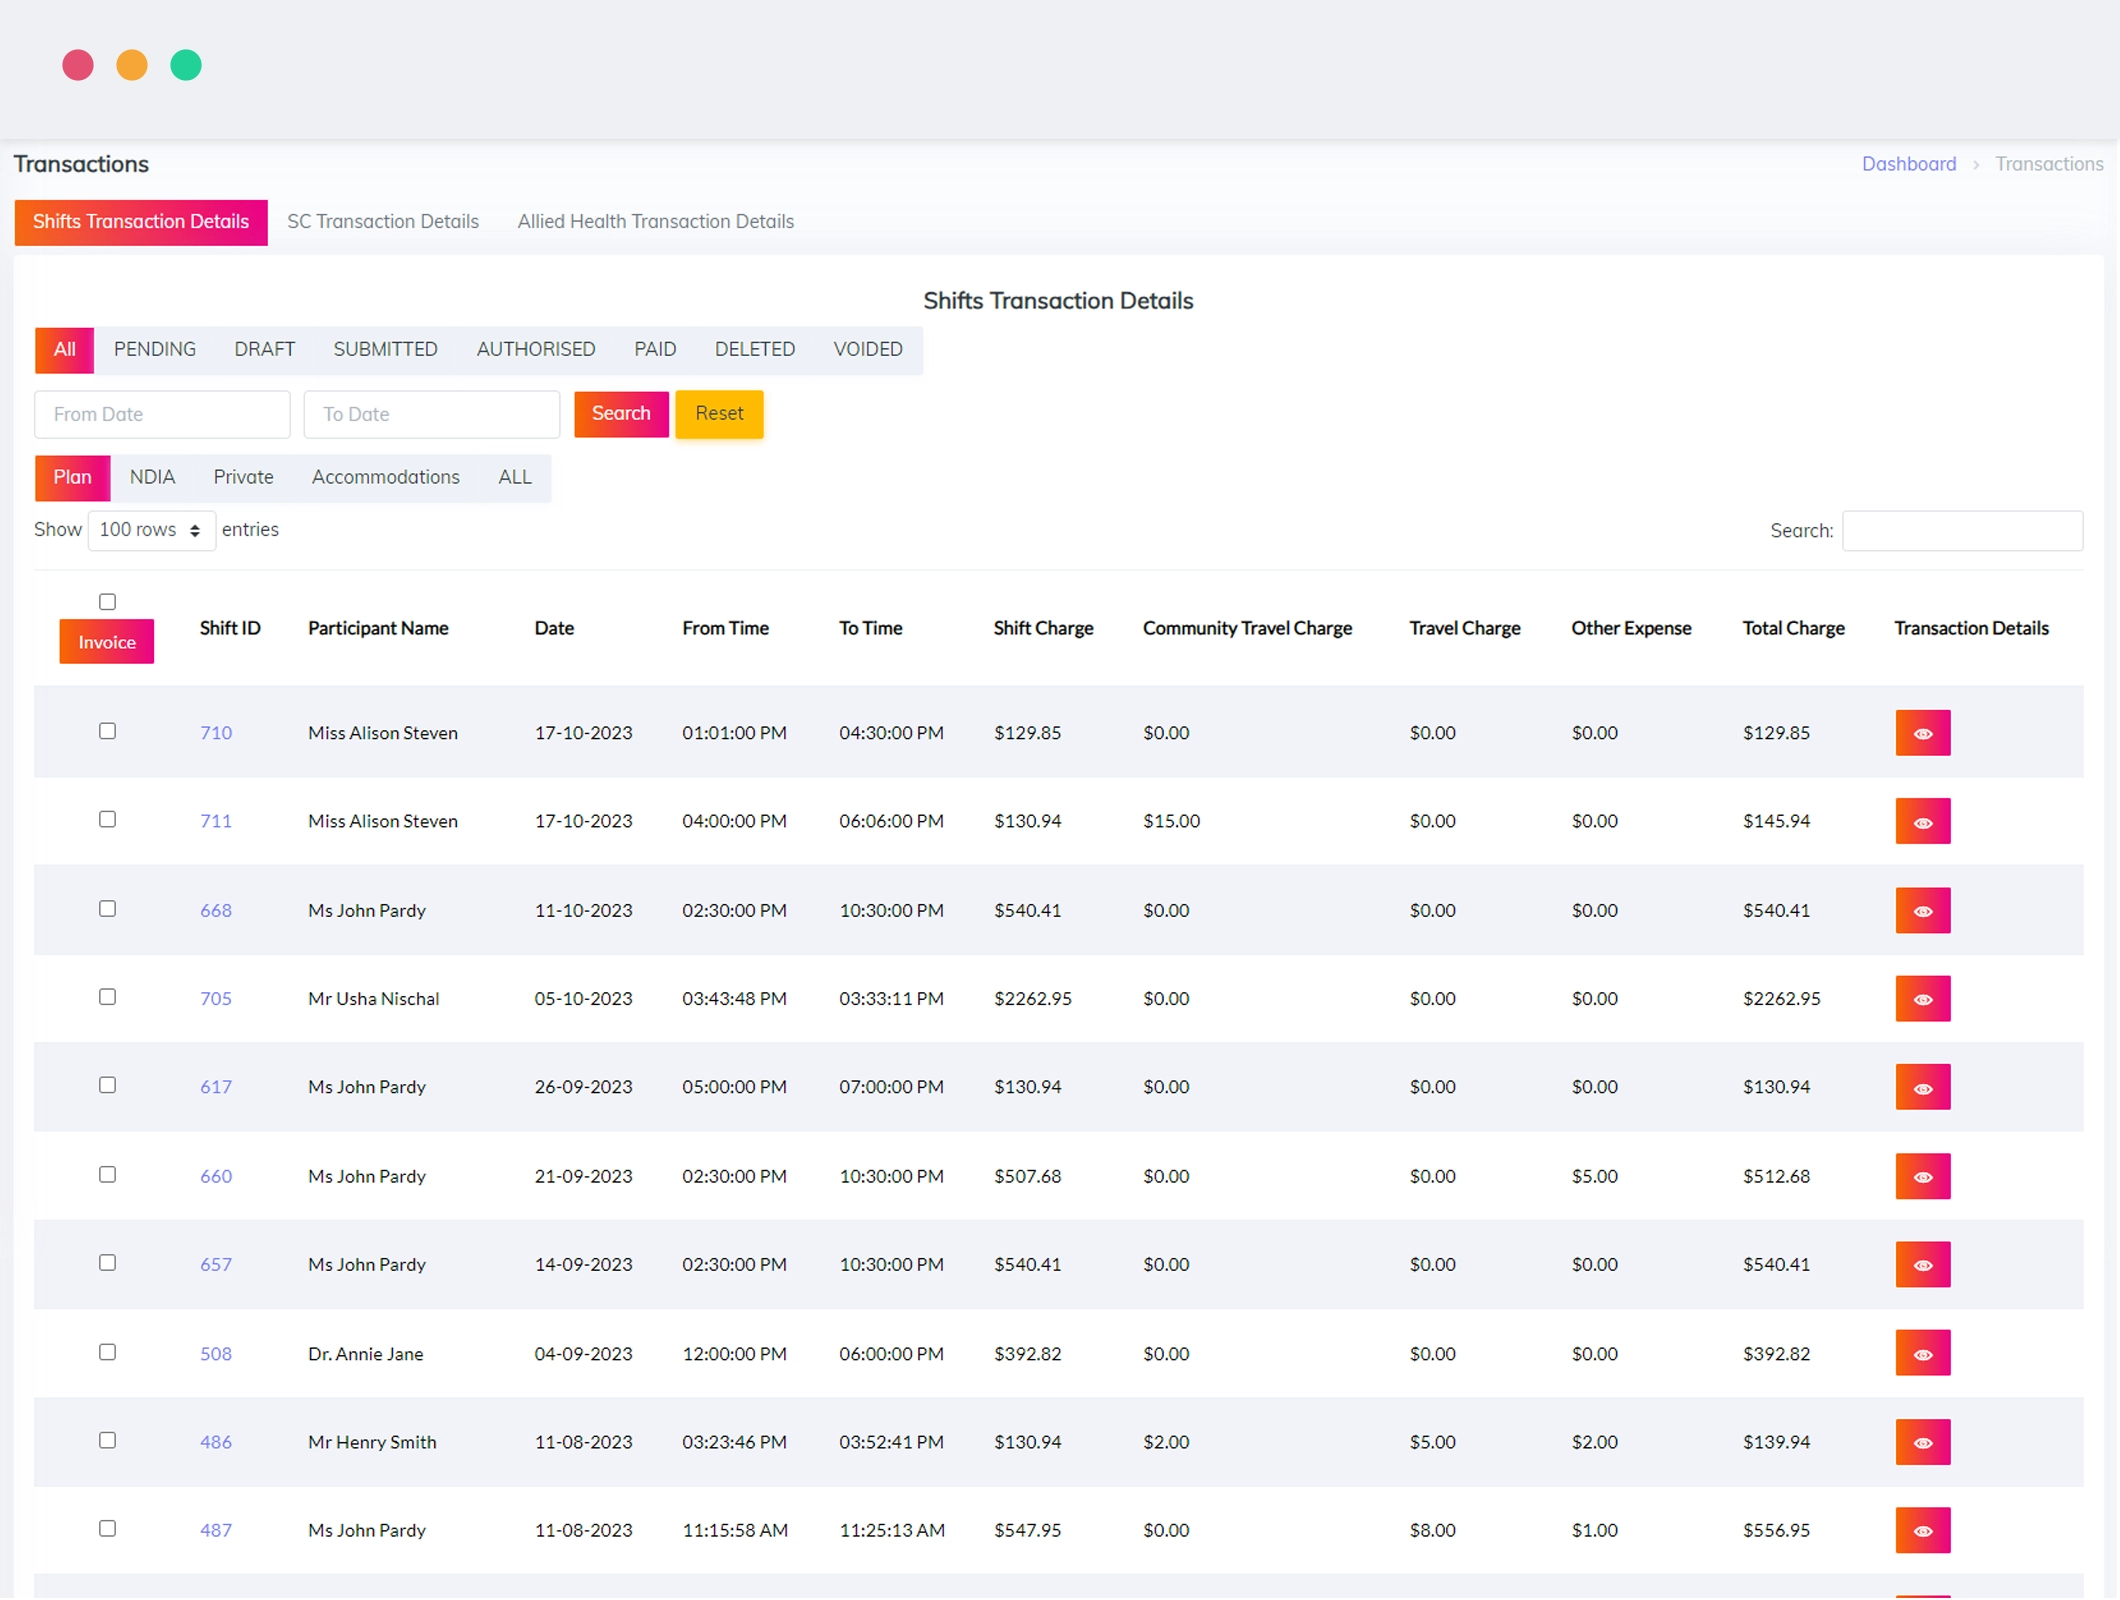Open eye icon for shift 486
Image resolution: width=2120 pixels, height=1600 pixels.
pos(1922,1442)
